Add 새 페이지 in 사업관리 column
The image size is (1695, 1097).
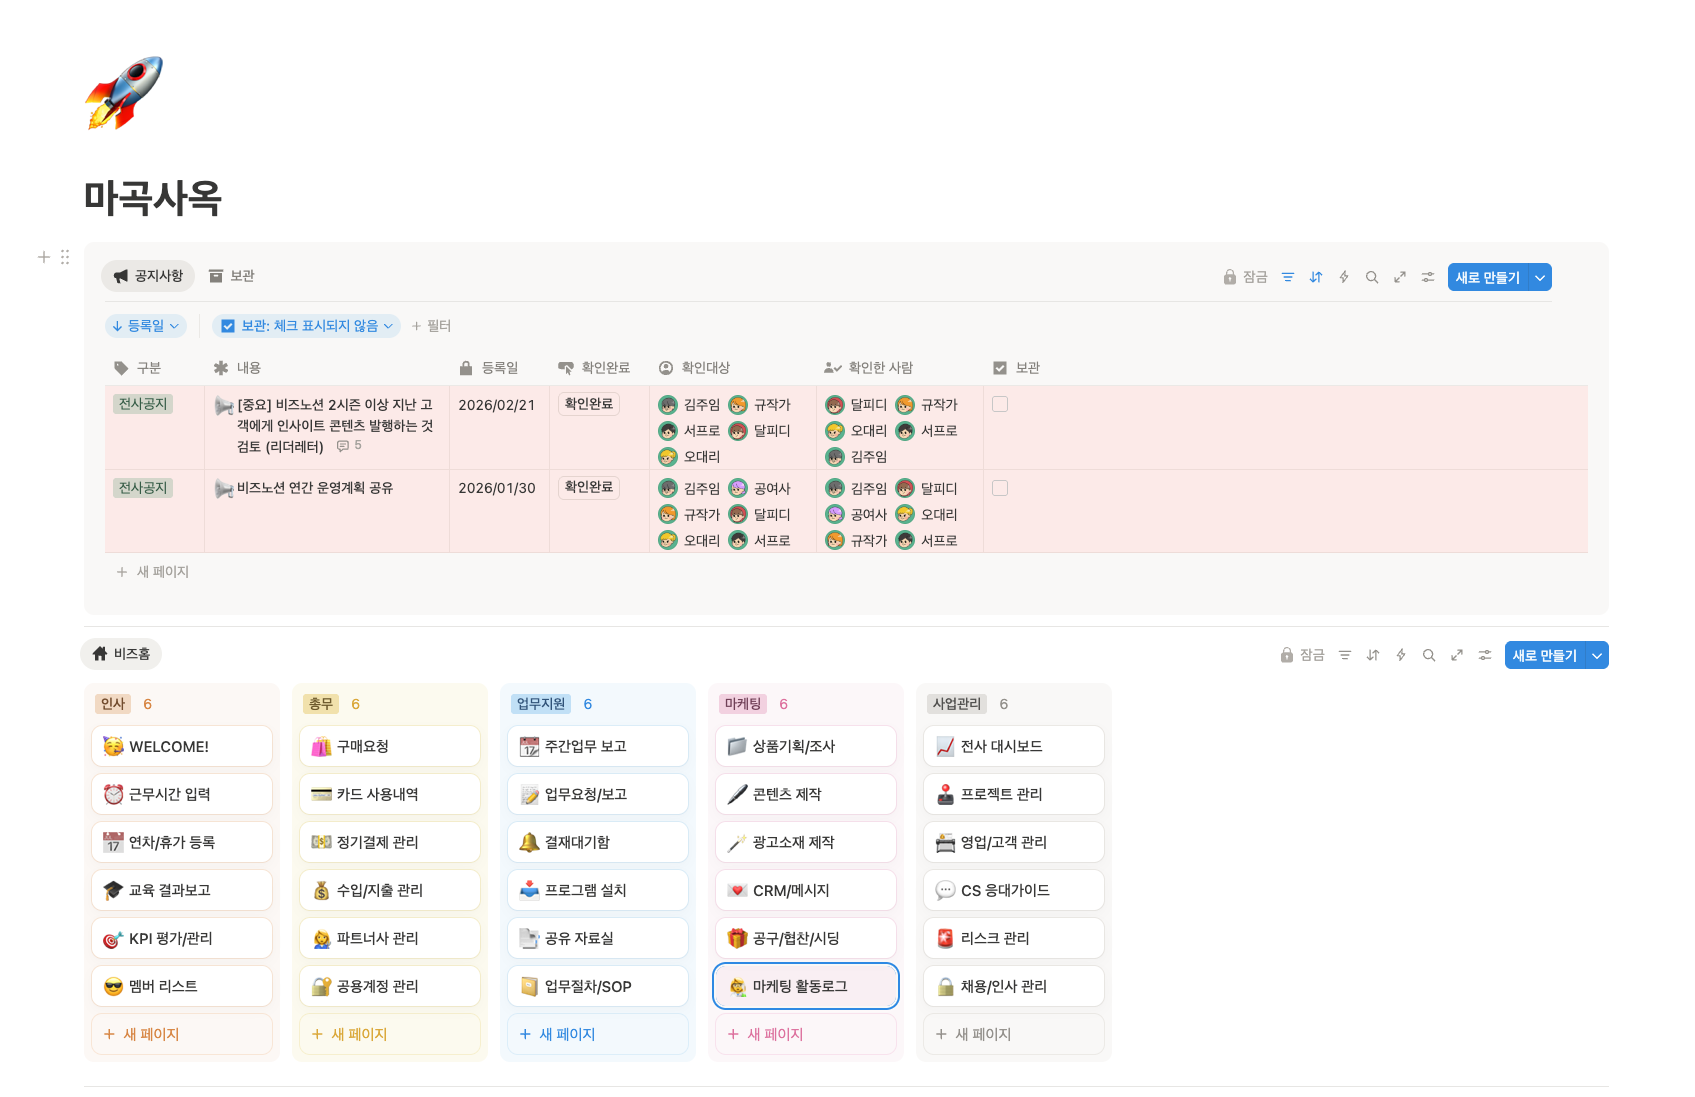click(1014, 1034)
